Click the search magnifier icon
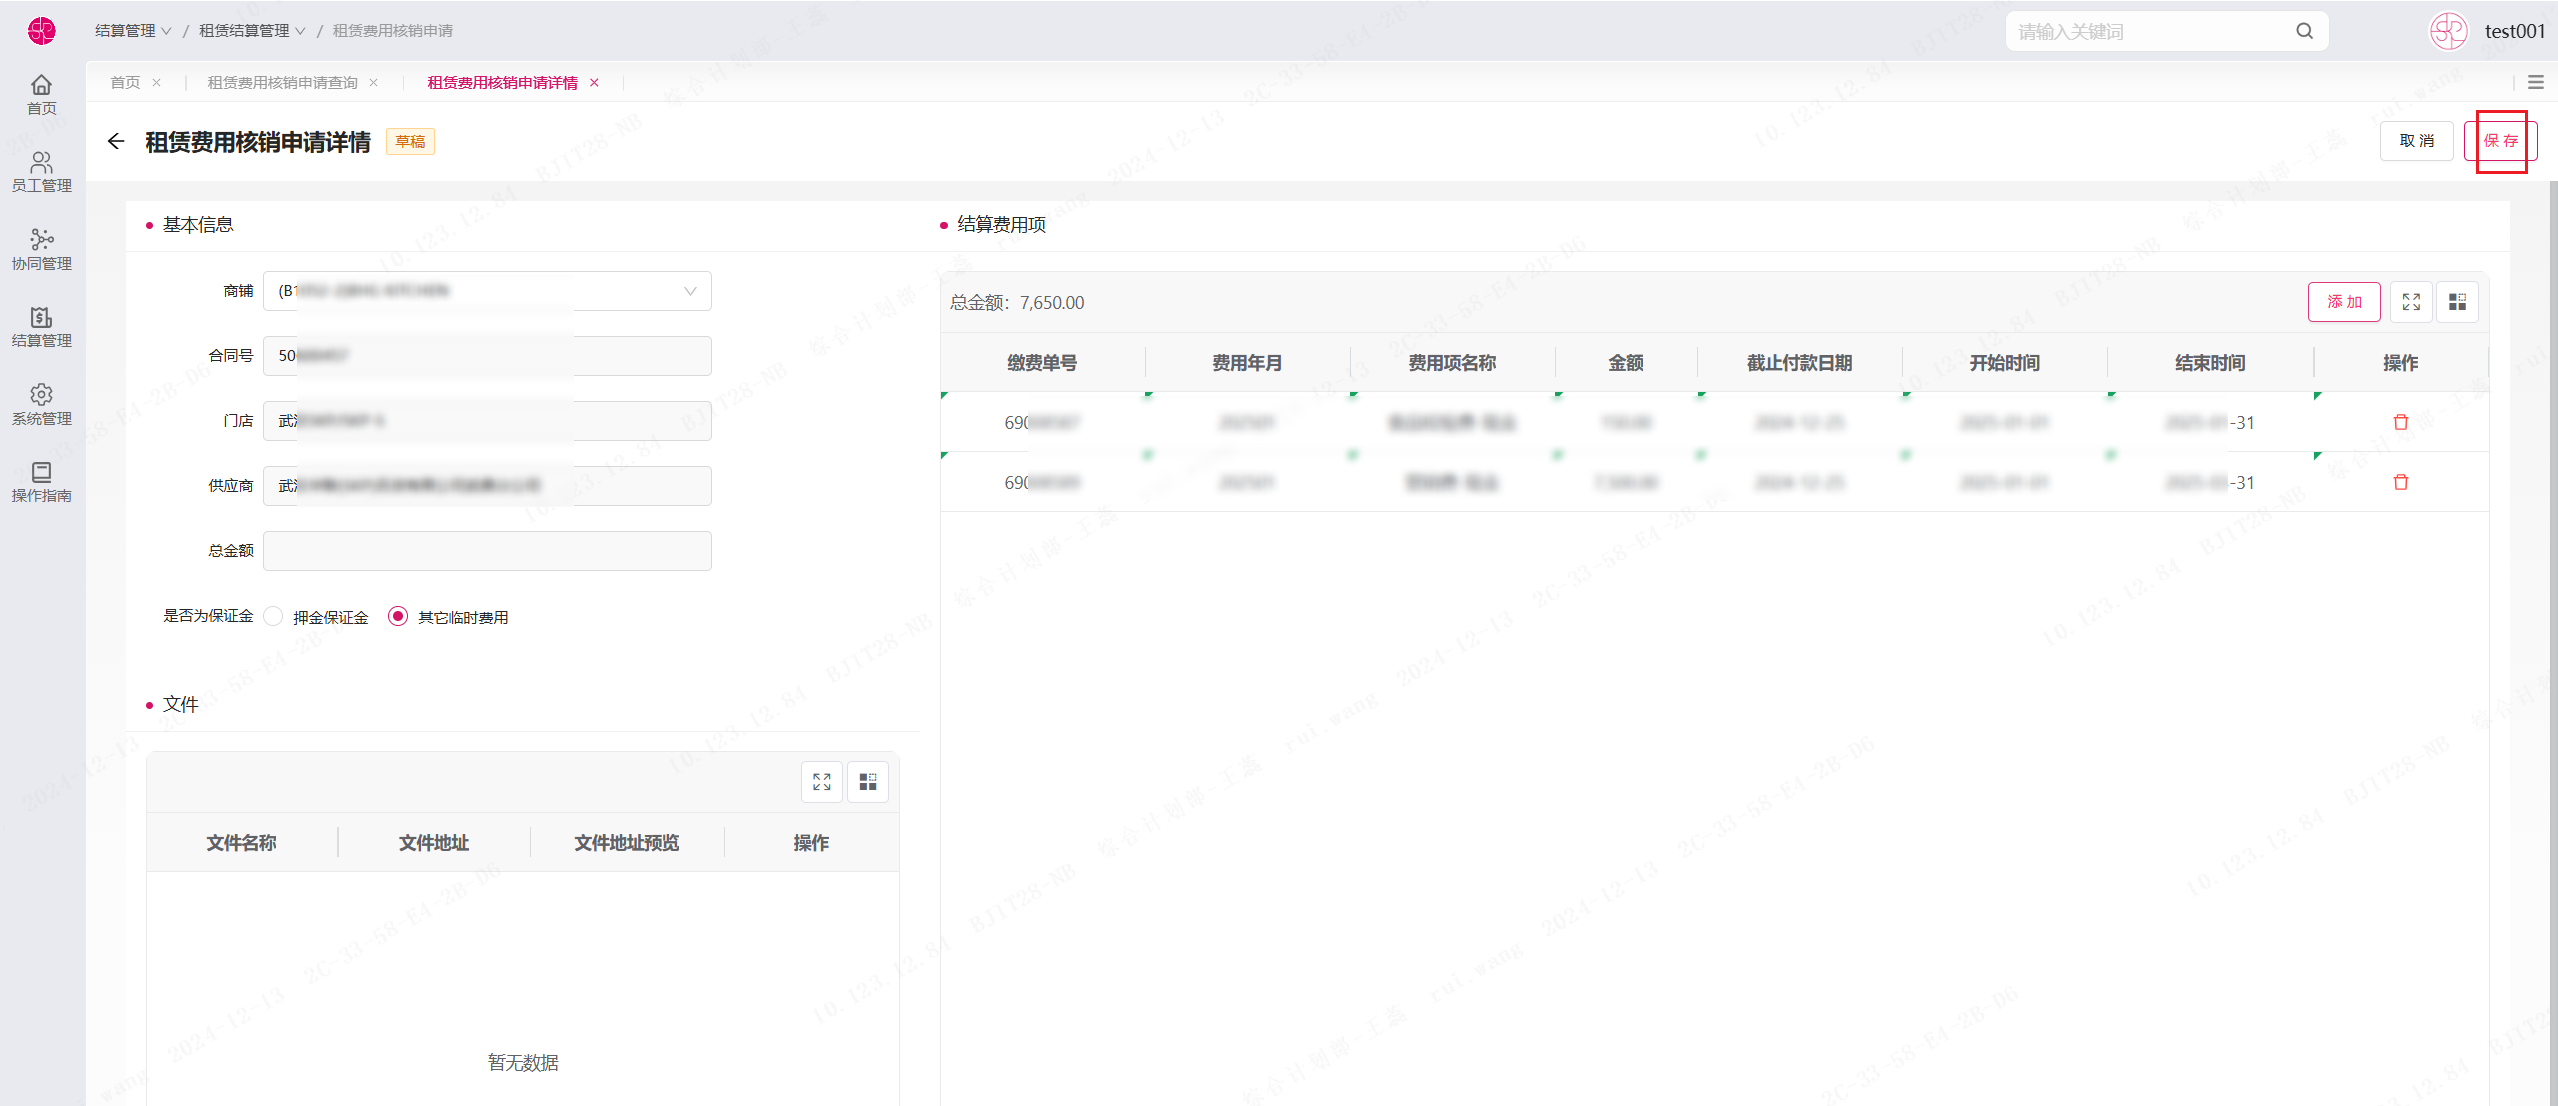2558x1106 pixels. [2304, 31]
